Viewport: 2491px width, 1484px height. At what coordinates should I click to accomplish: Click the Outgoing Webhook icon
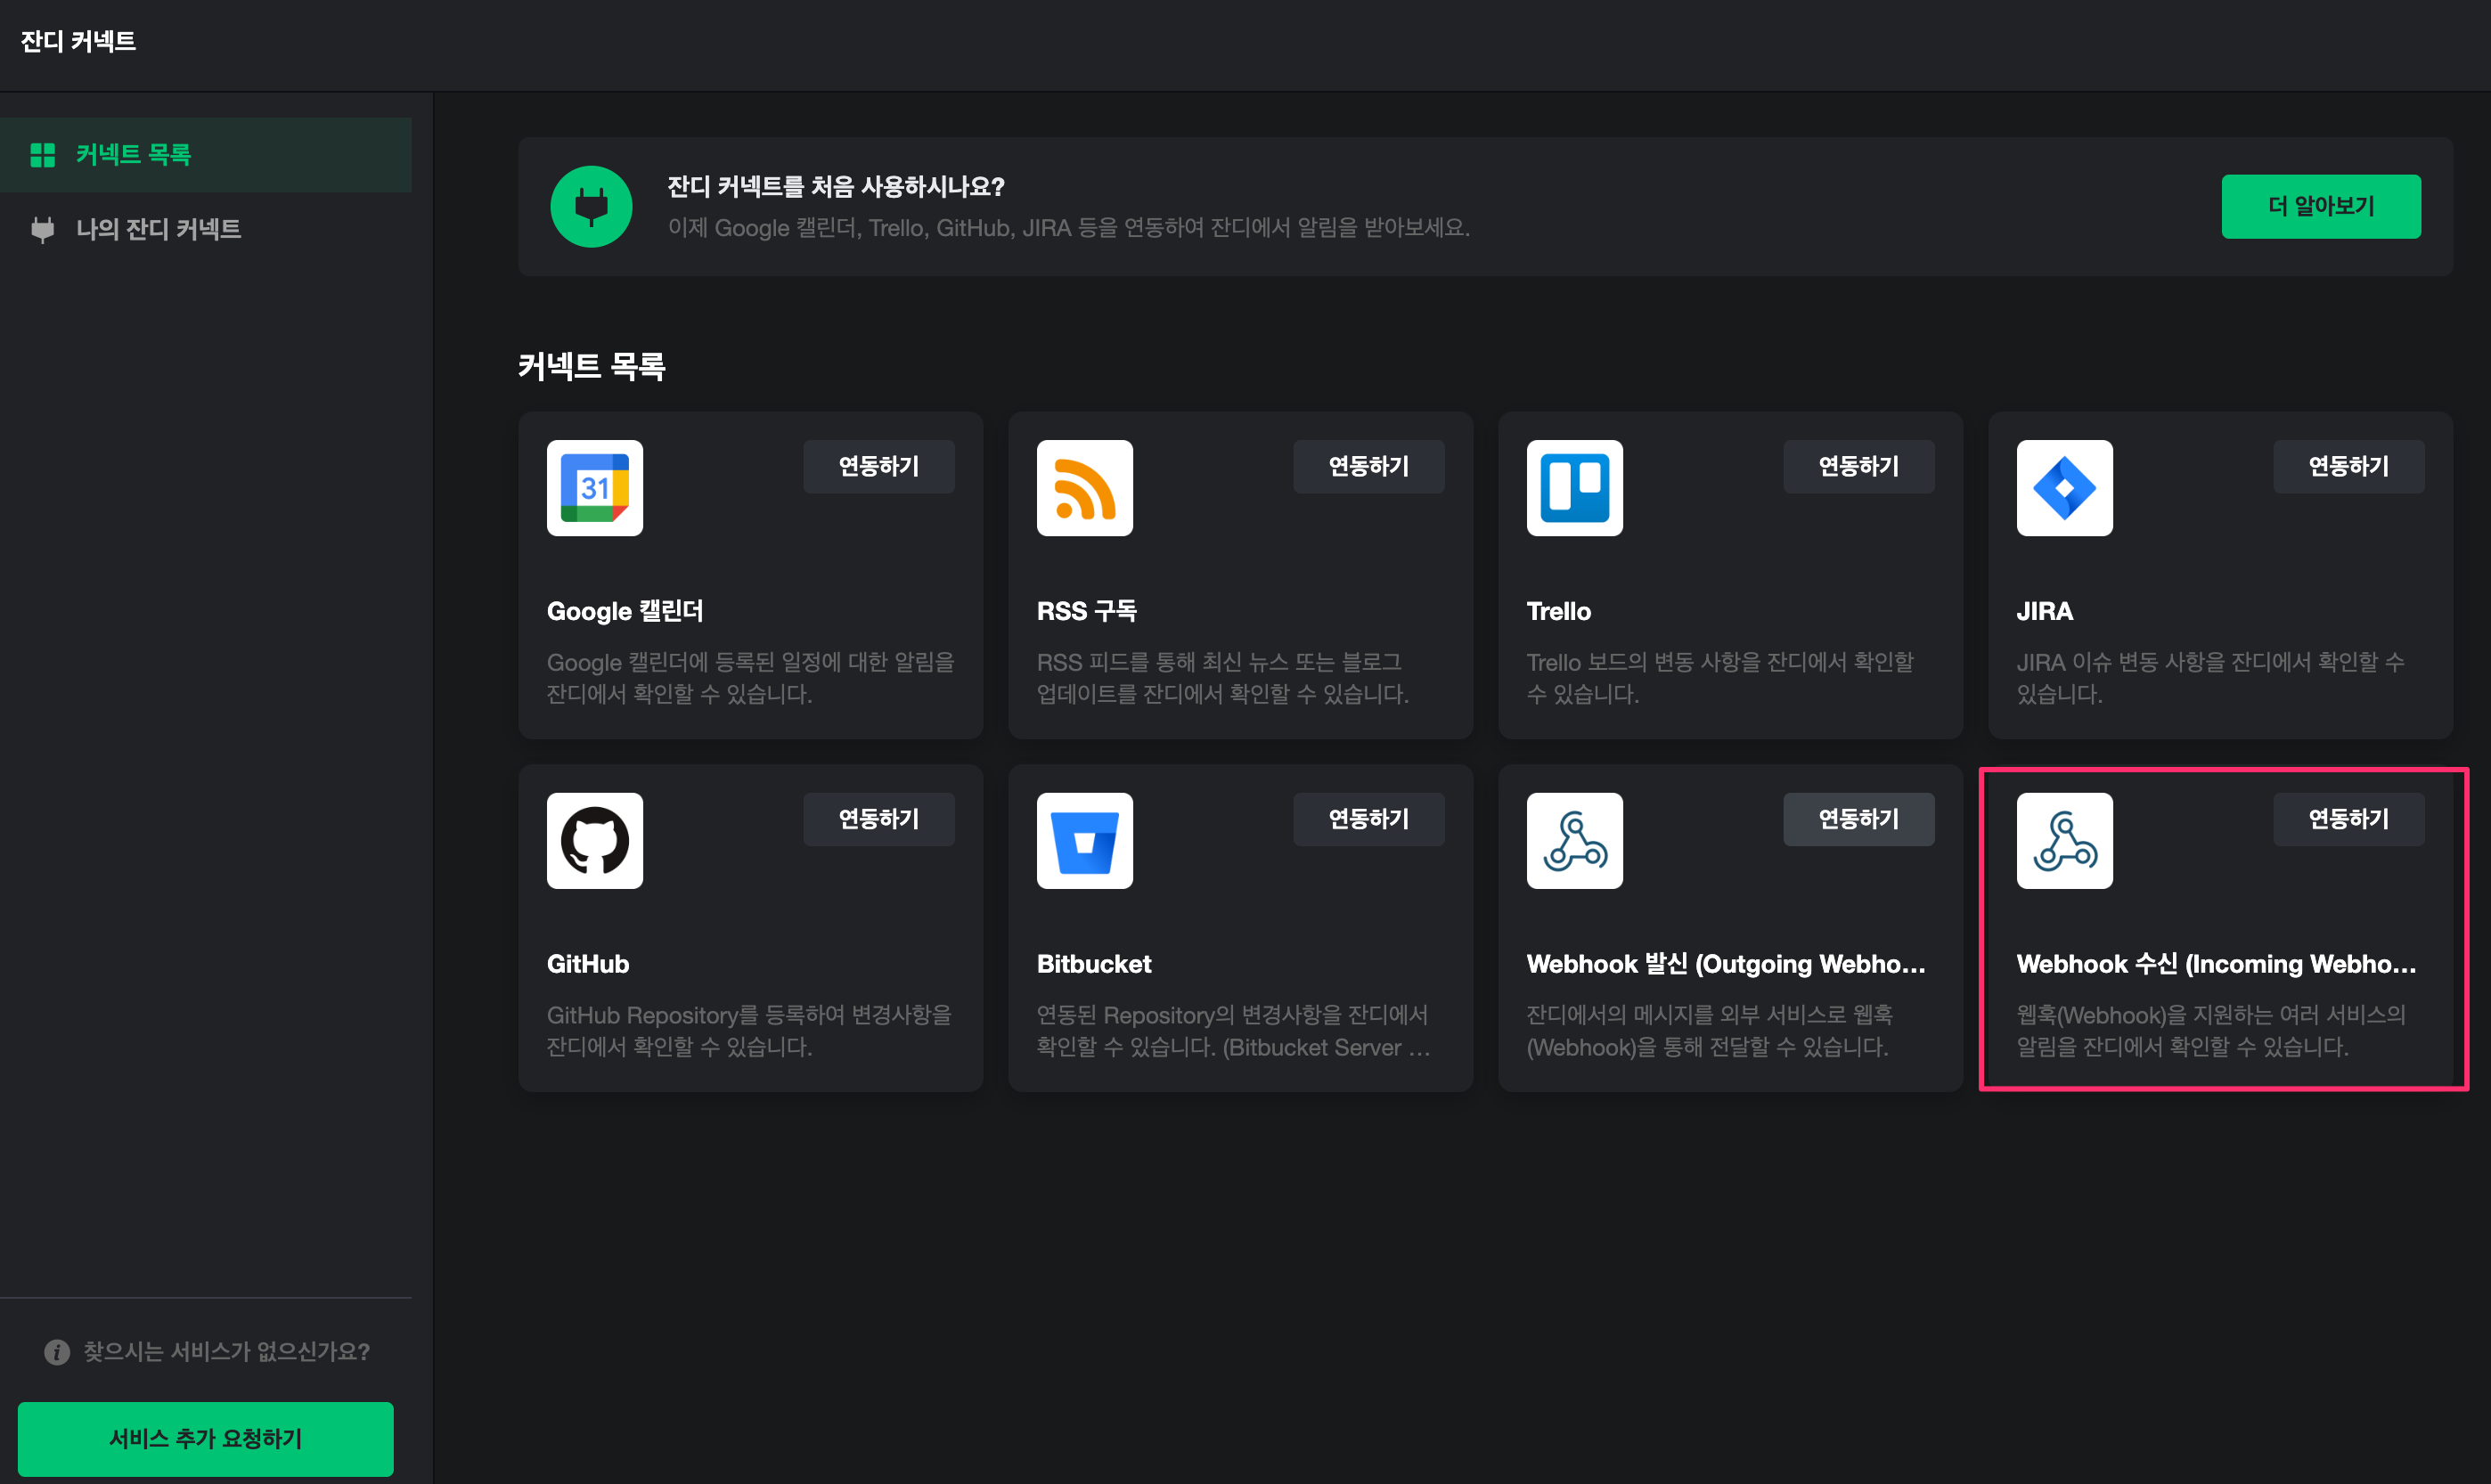tap(1574, 841)
